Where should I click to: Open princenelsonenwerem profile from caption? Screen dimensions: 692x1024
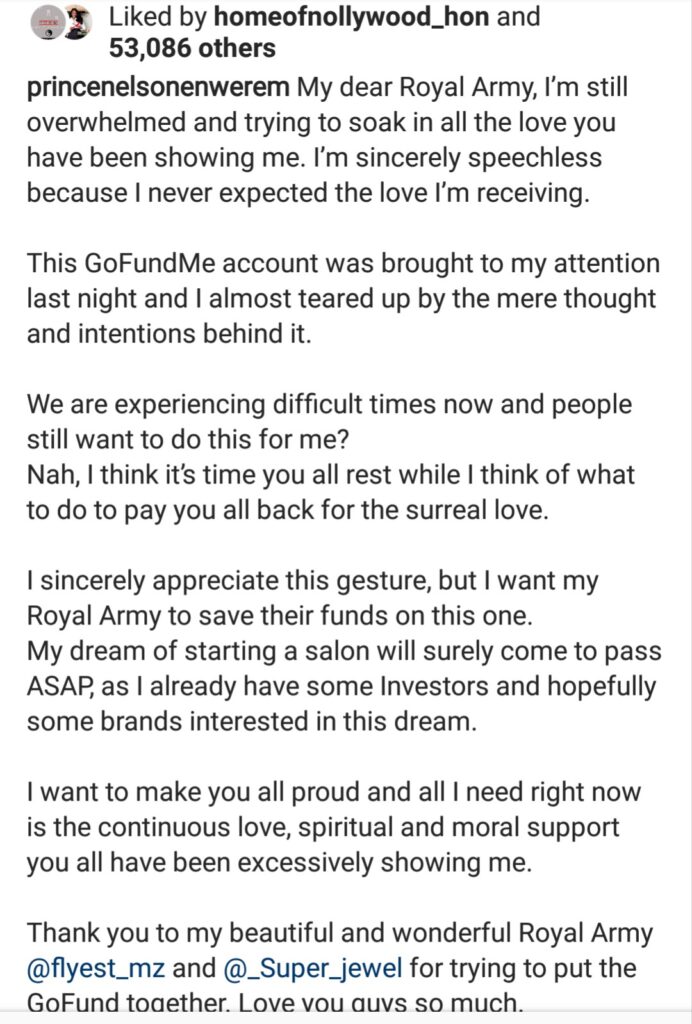click(x=158, y=88)
